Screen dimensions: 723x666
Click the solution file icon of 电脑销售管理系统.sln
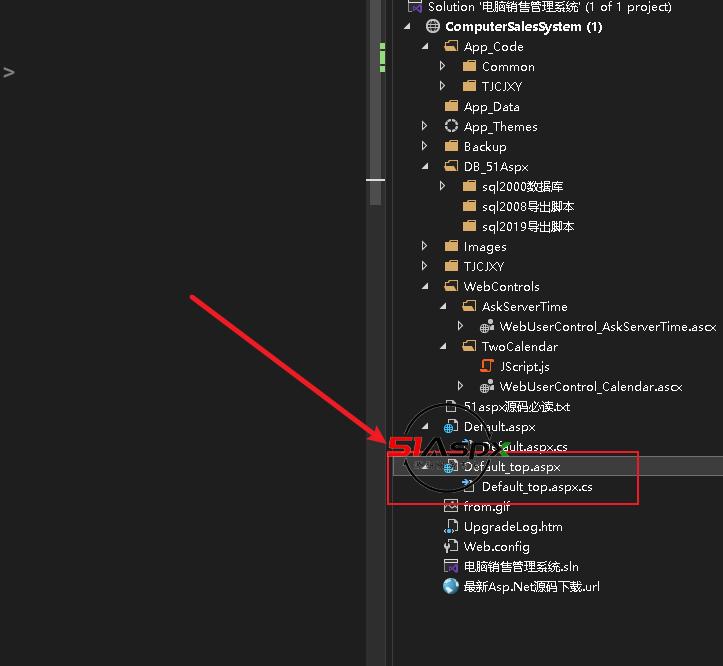(x=451, y=566)
